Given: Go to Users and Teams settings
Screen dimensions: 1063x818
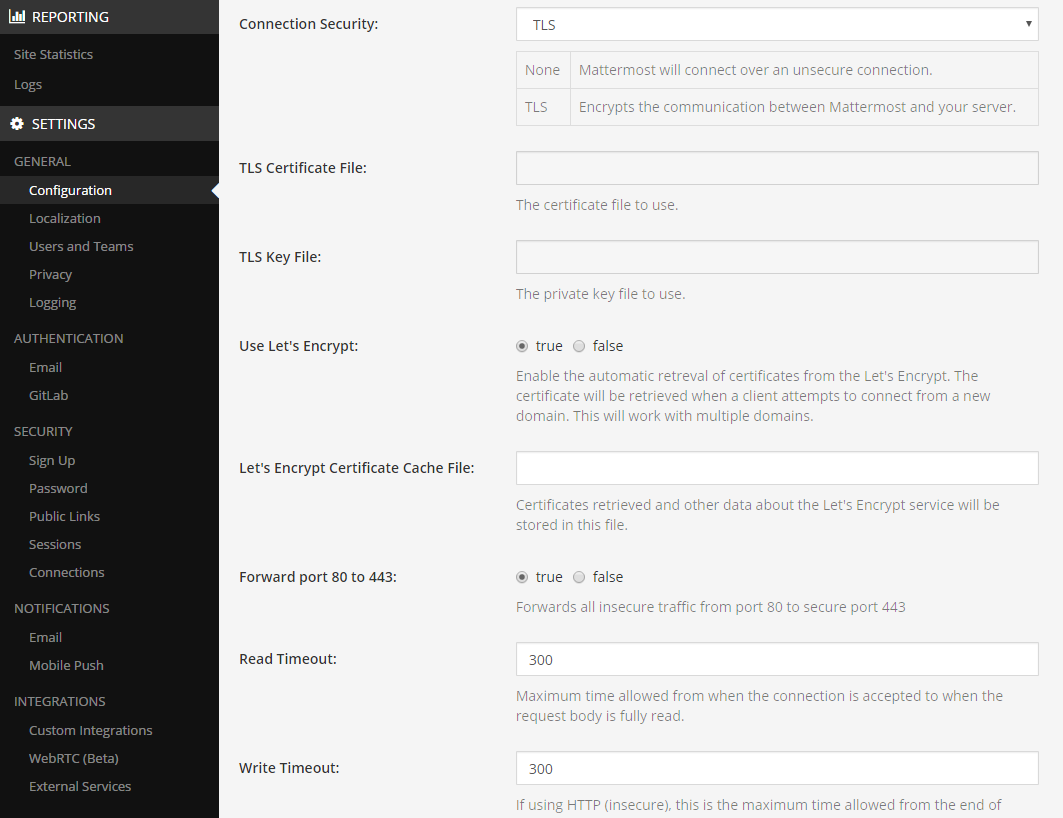Looking at the screenshot, I should pos(81,246).
